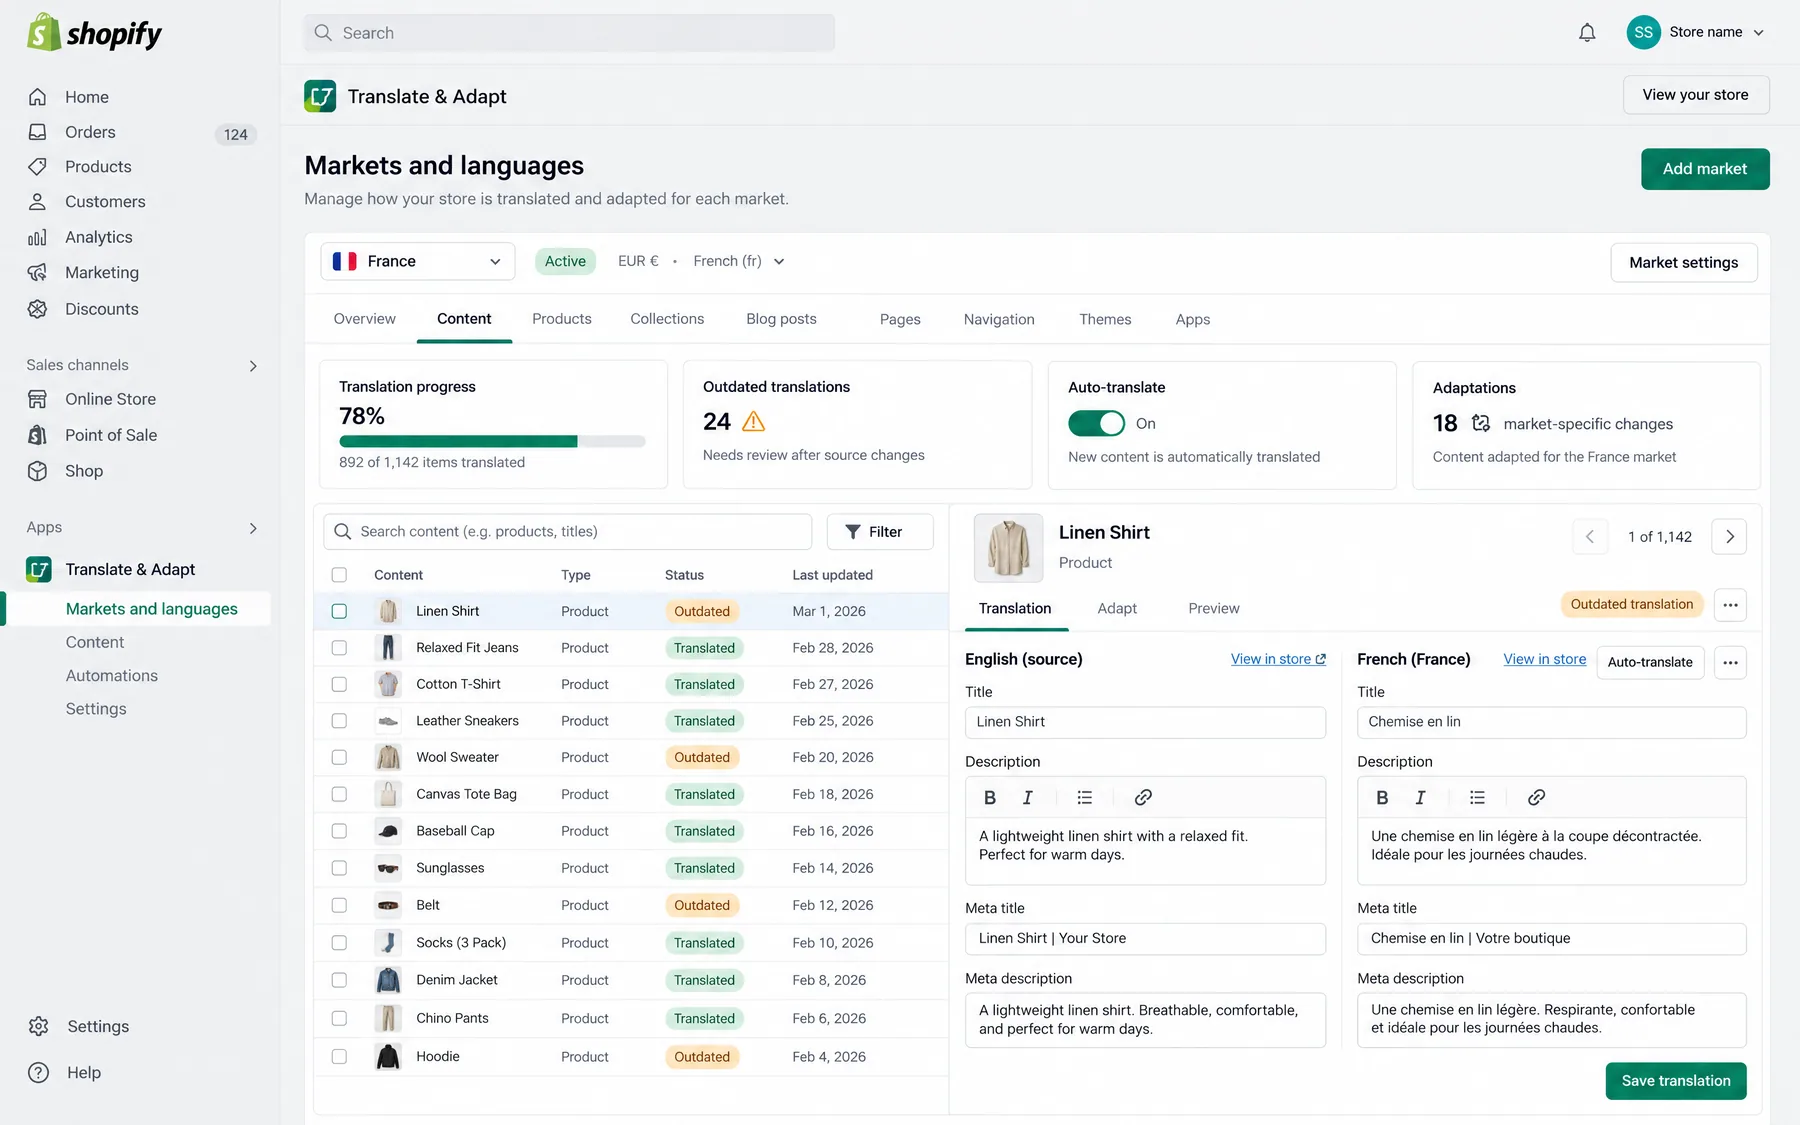Check the Linen Shirt row checkbox
The width and height of the screenshot is (1800, 1125).
coord(339,611)
